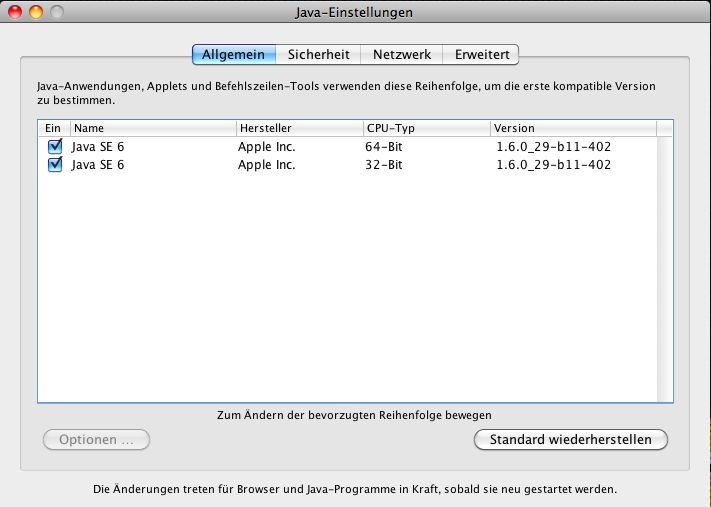The height and width of the screenshot is (507, 711).
Task: Close the Java-Einstellungen window
Action: coord(15,12)
